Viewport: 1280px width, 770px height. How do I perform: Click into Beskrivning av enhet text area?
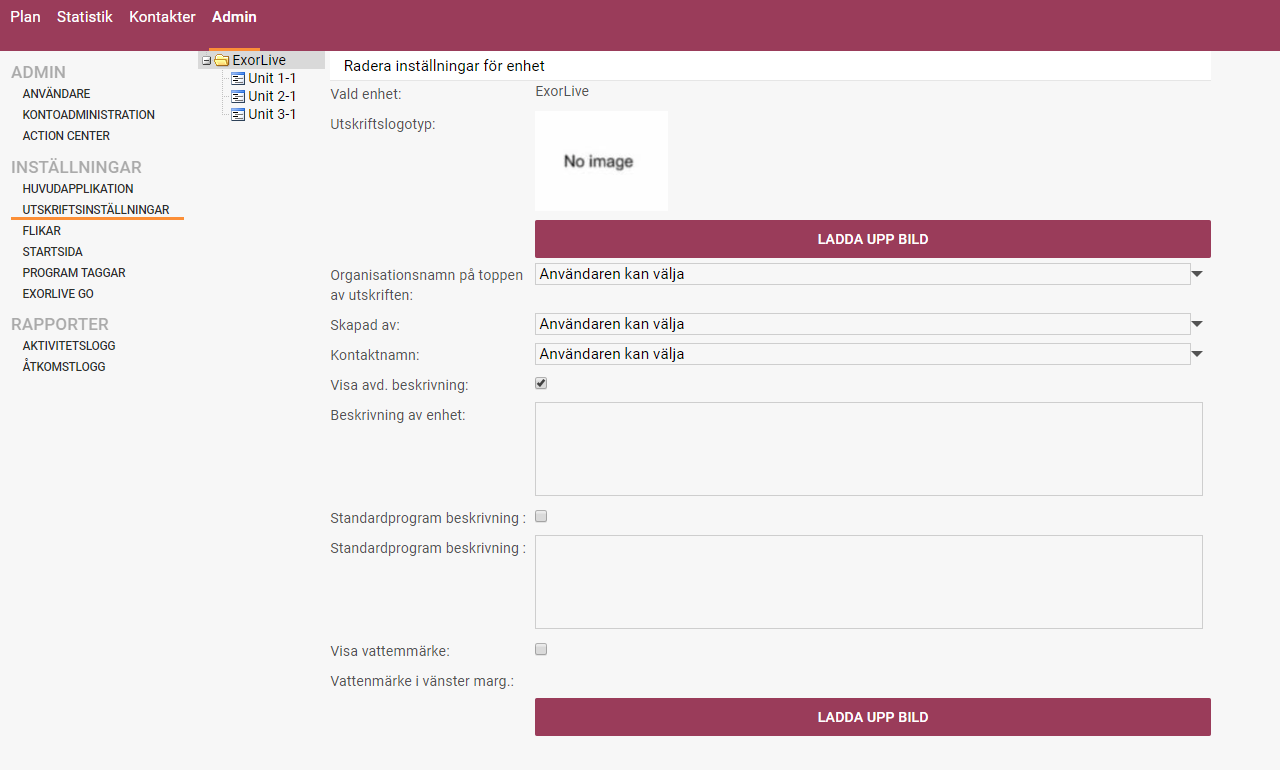[x=869, y=449]
